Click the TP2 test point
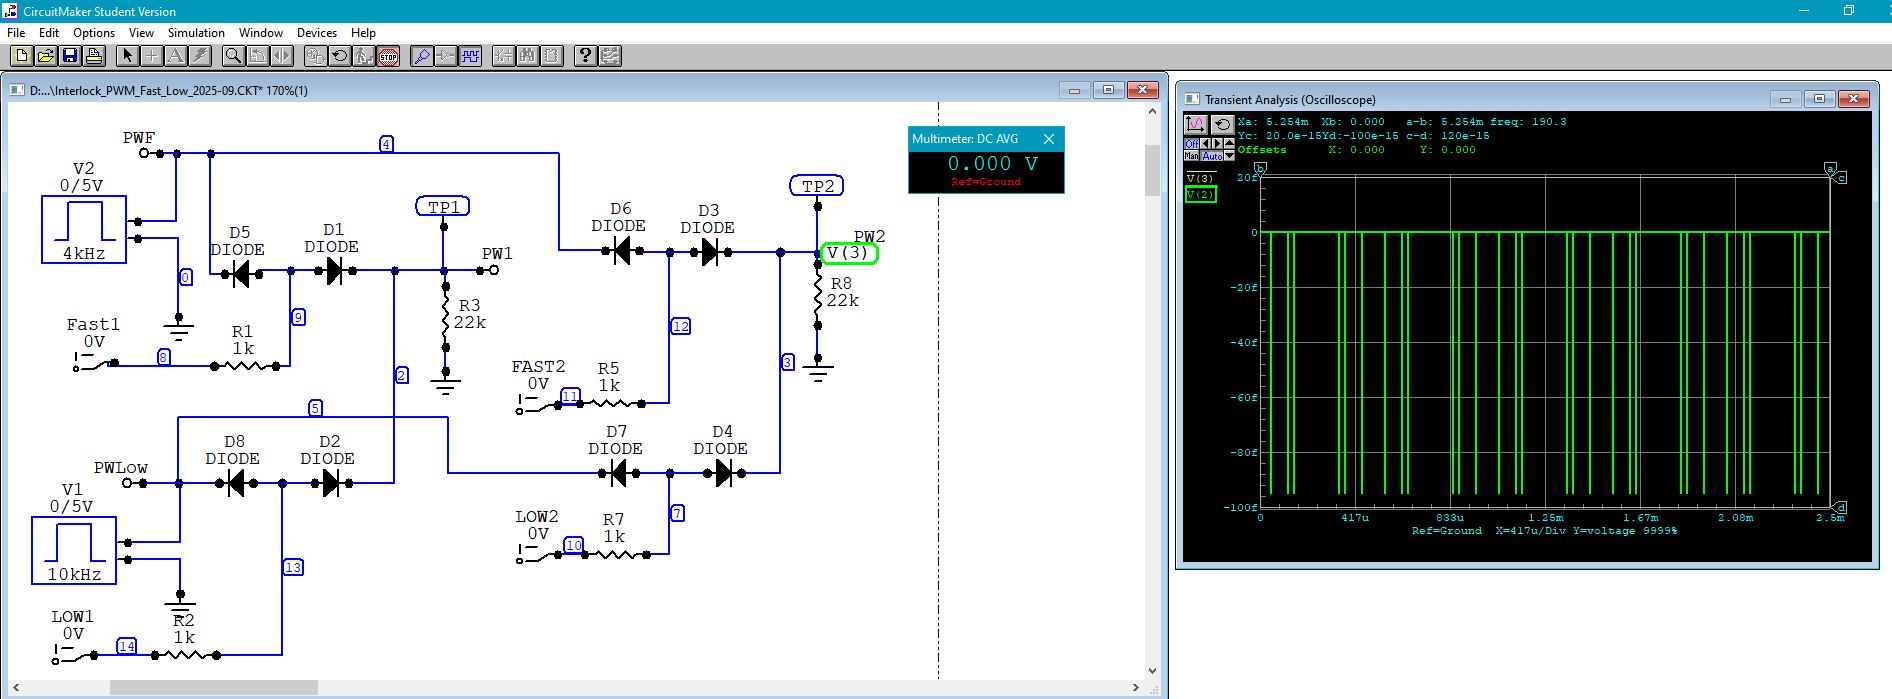The image size is (1892, 699). pyautogui.click(x=817, y=186)
